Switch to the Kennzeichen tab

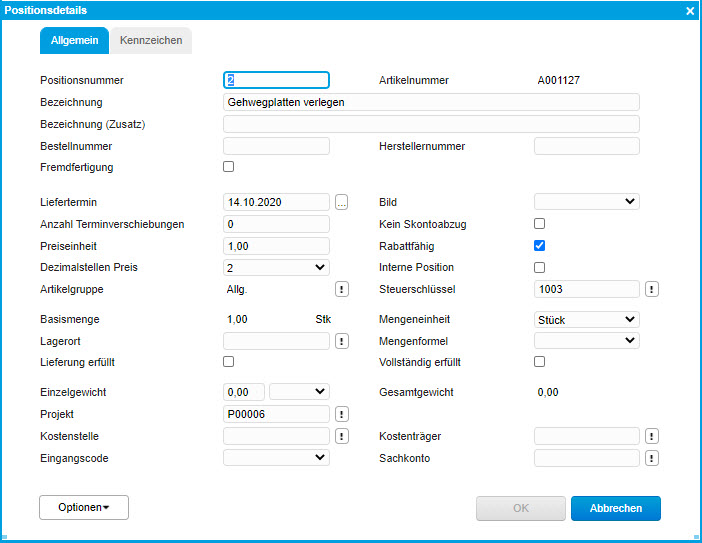[x=150, y=41]
